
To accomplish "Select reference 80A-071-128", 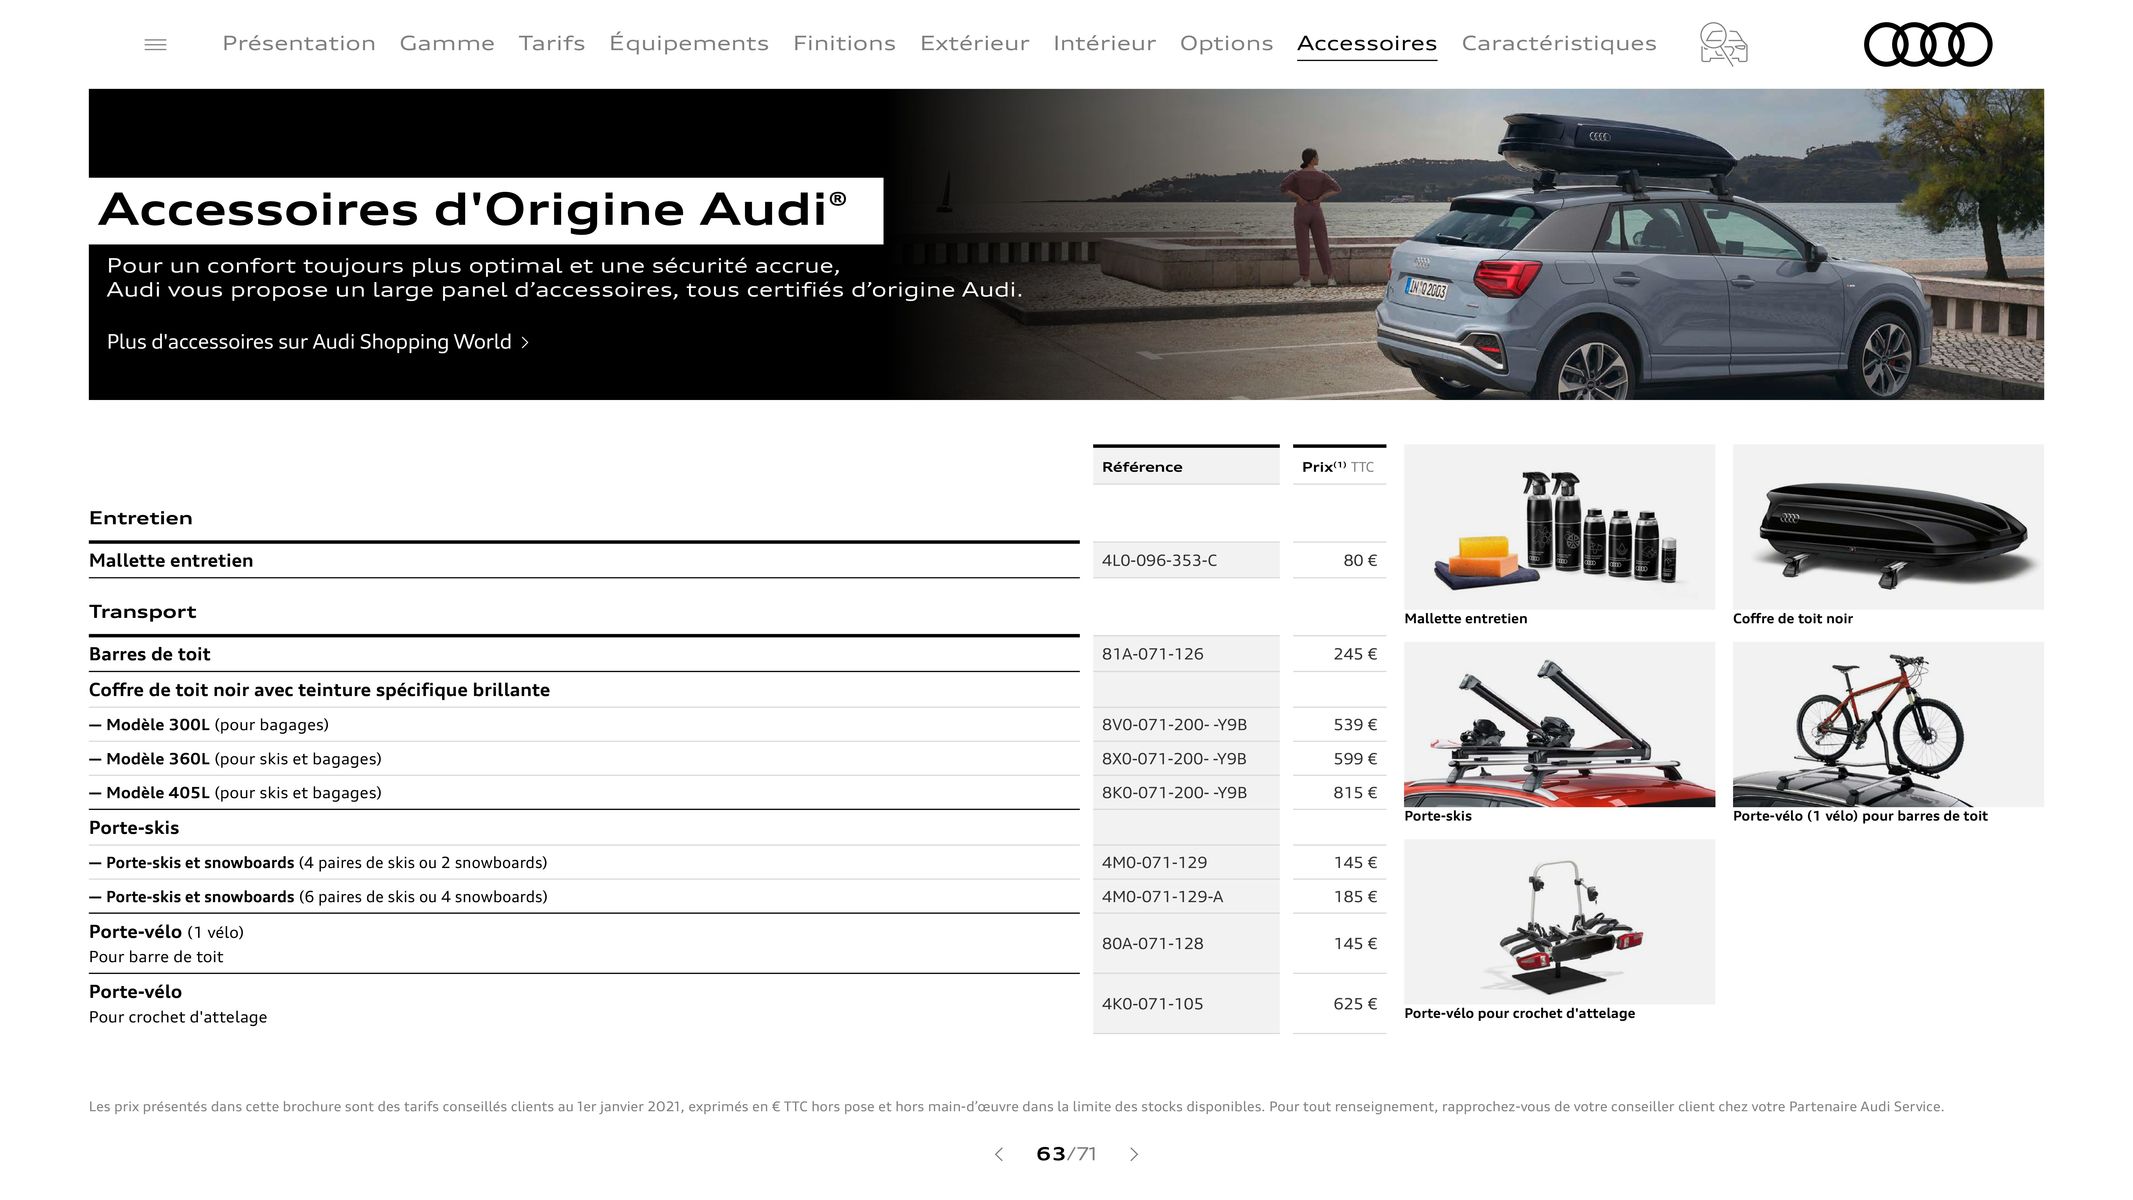I will click(x=1153, y=944).
